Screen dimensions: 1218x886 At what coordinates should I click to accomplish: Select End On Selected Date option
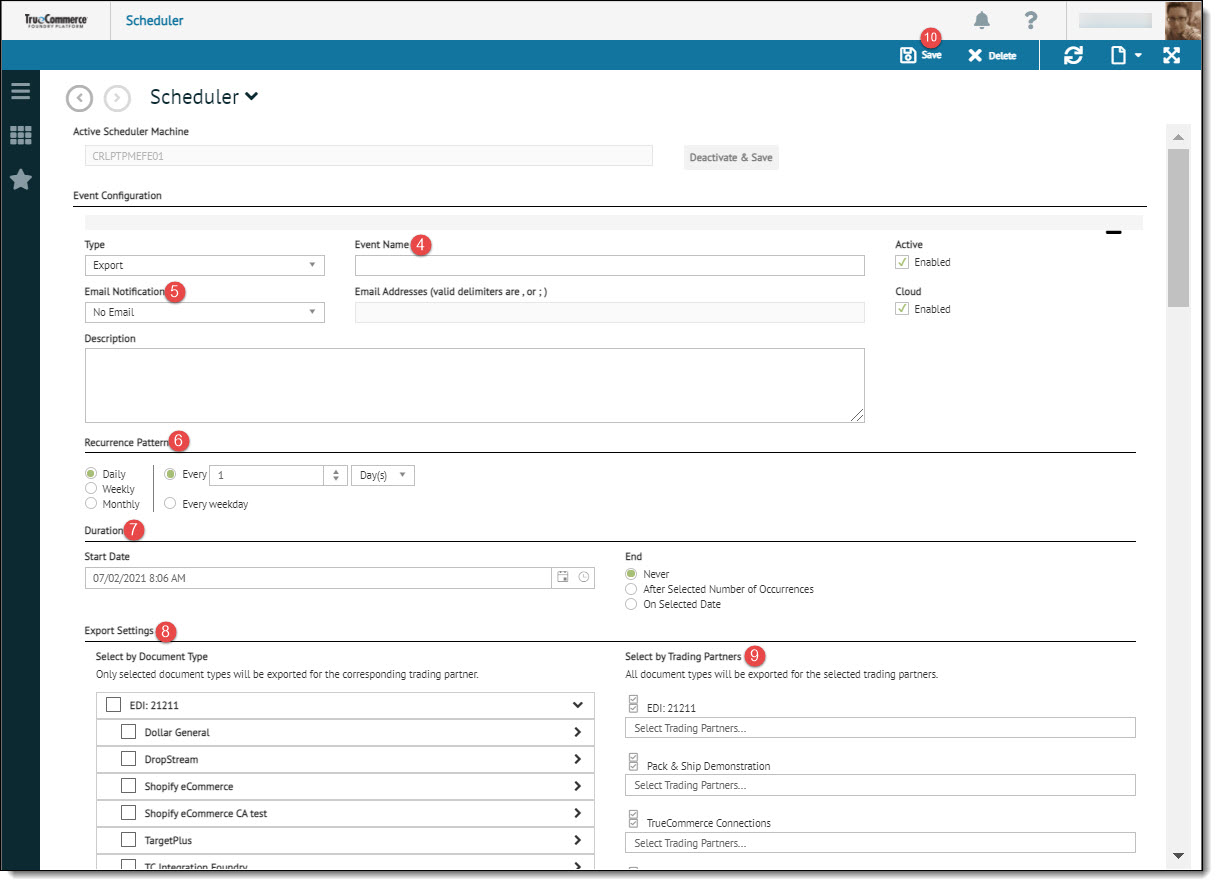pyautogui.click(x=630, y=604)
